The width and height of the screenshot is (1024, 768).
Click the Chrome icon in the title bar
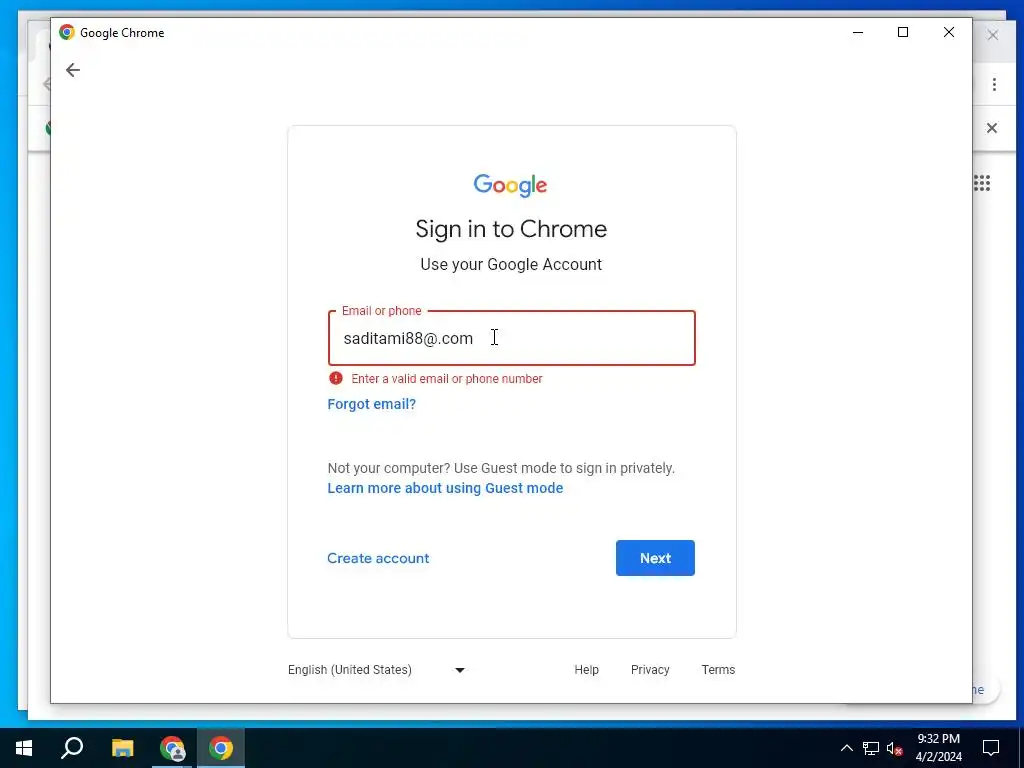coord(67,32)
